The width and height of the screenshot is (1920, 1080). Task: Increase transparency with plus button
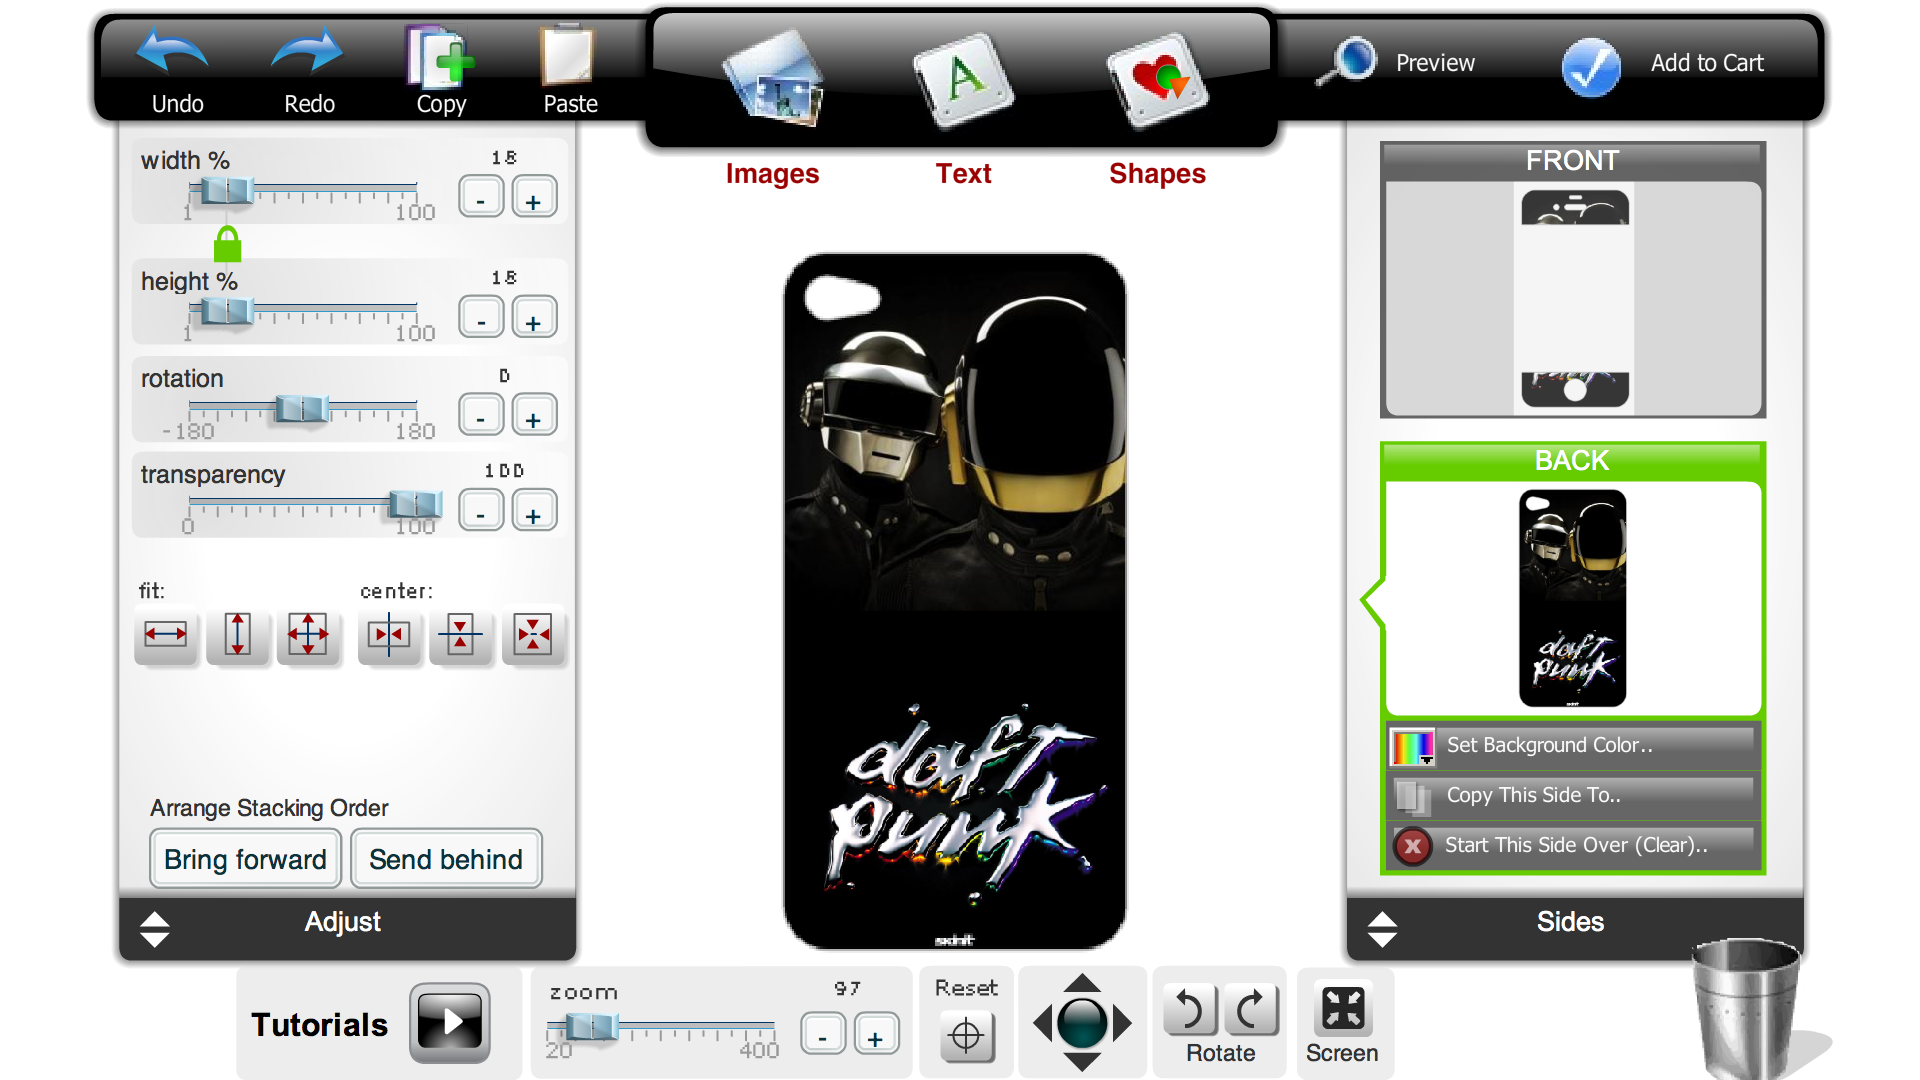tap(534, 511)
